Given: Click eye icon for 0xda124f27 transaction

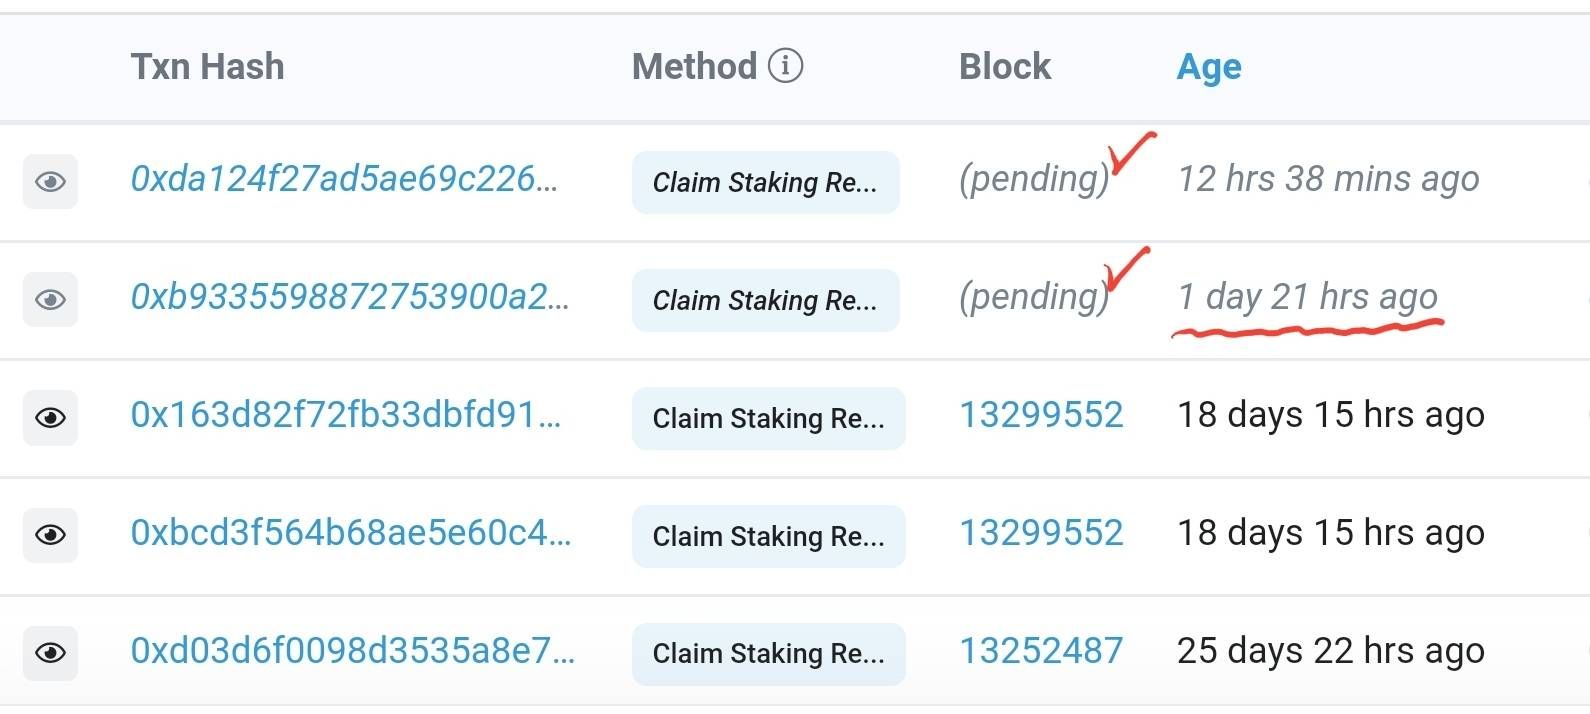Looking at the screenshot, I should [x=50, y=182].
